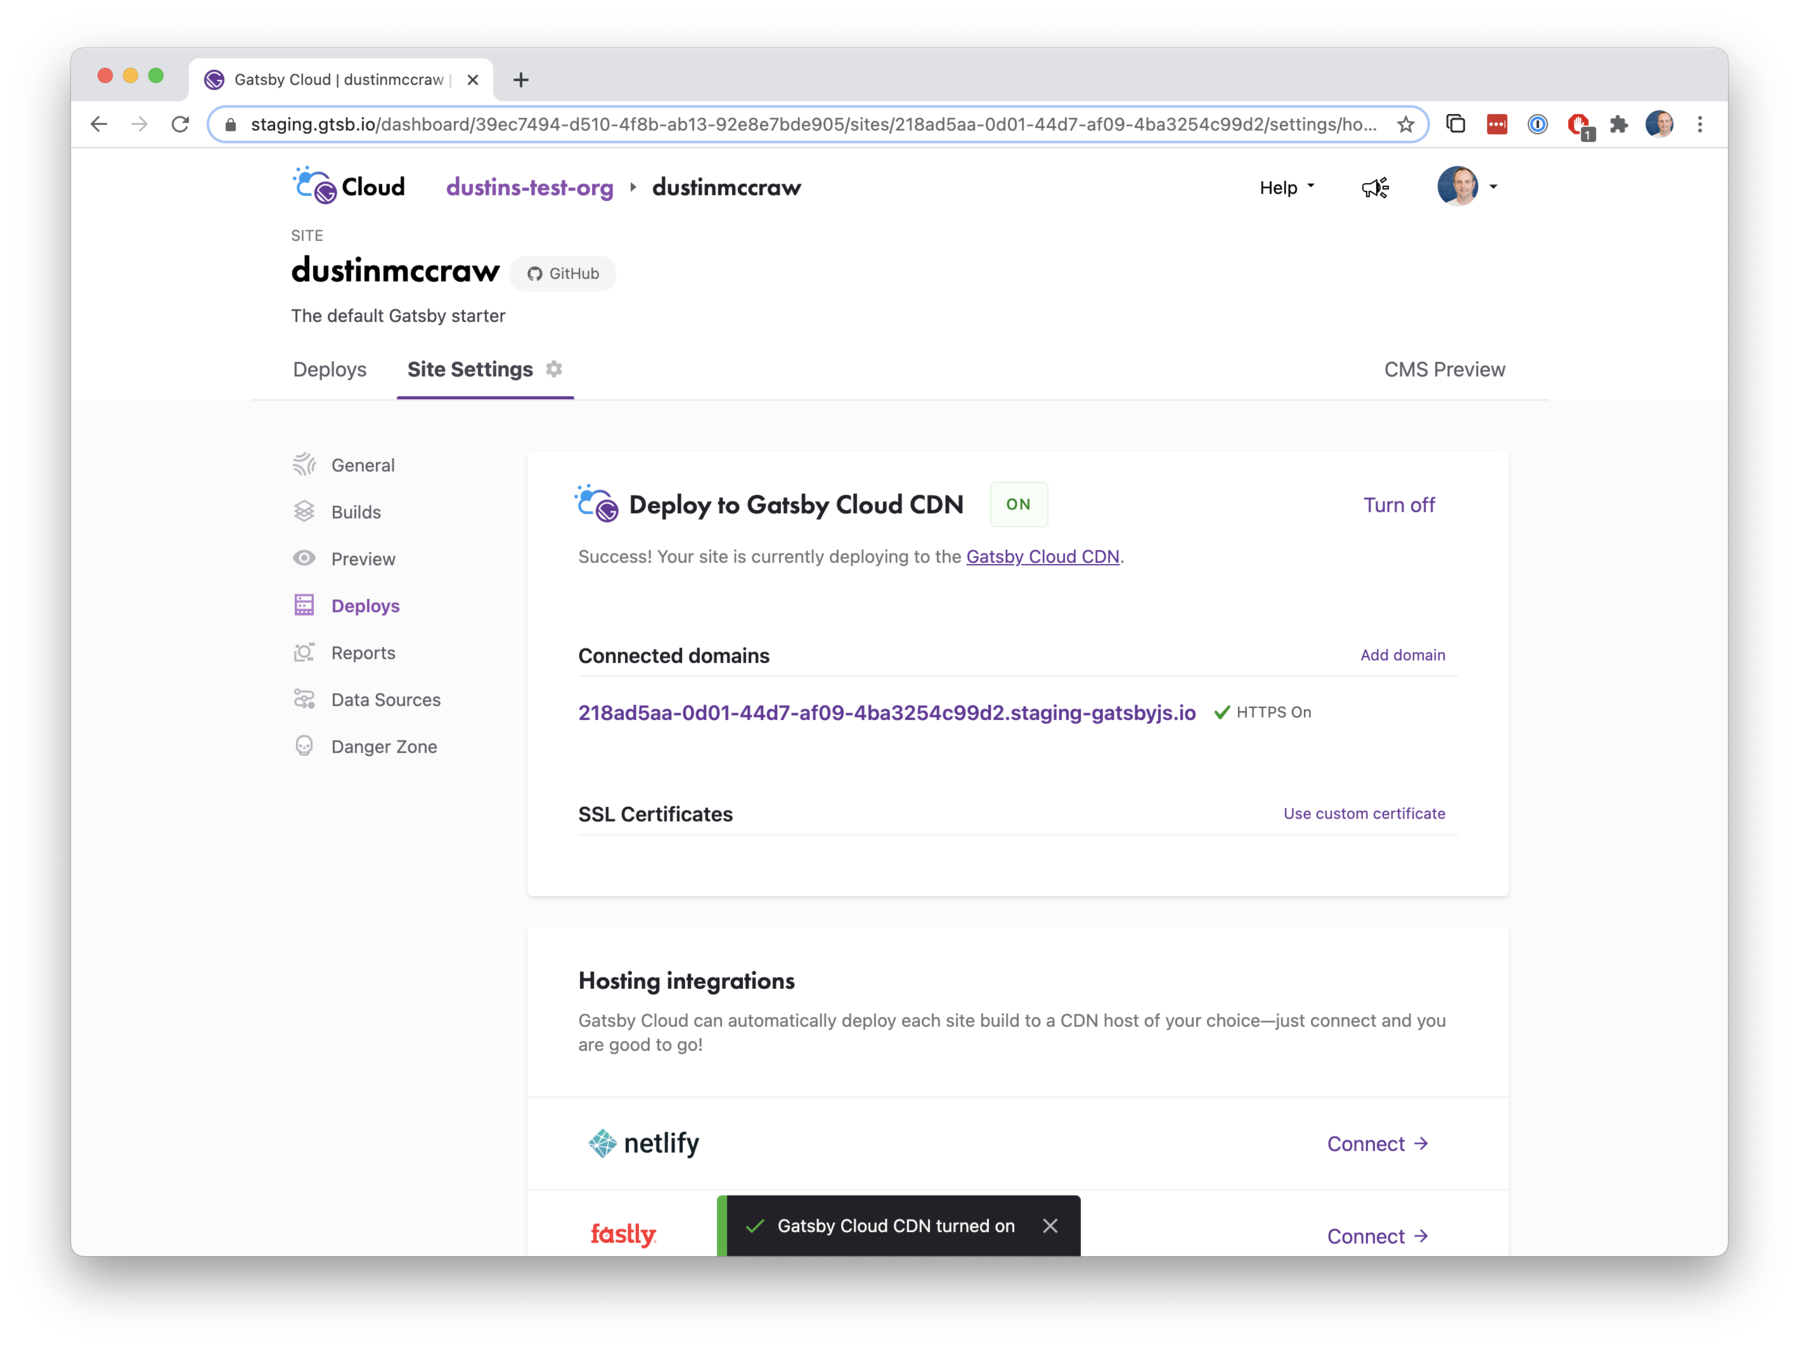Click the Chrome profile avatar
The width and height of the screenshot is (1799, 1350).
pyautogui.click(x=1659, y=124)
